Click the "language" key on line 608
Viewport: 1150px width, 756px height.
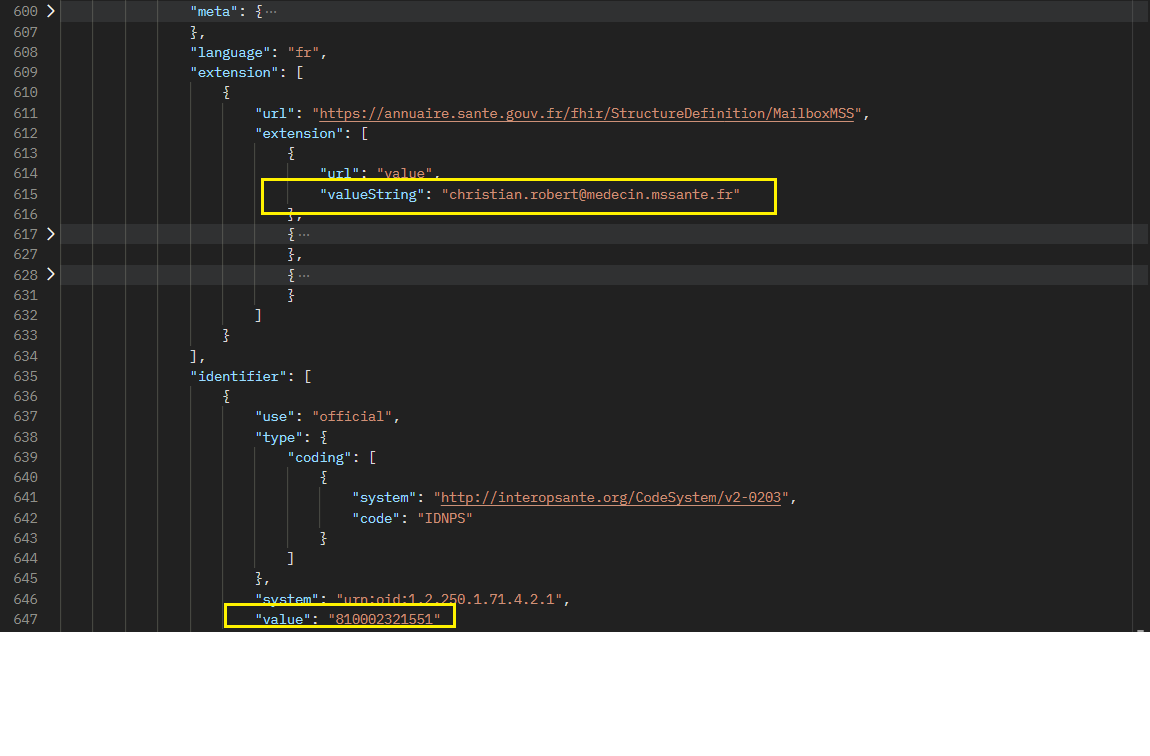pyautogui.click(x=230, y=52)
